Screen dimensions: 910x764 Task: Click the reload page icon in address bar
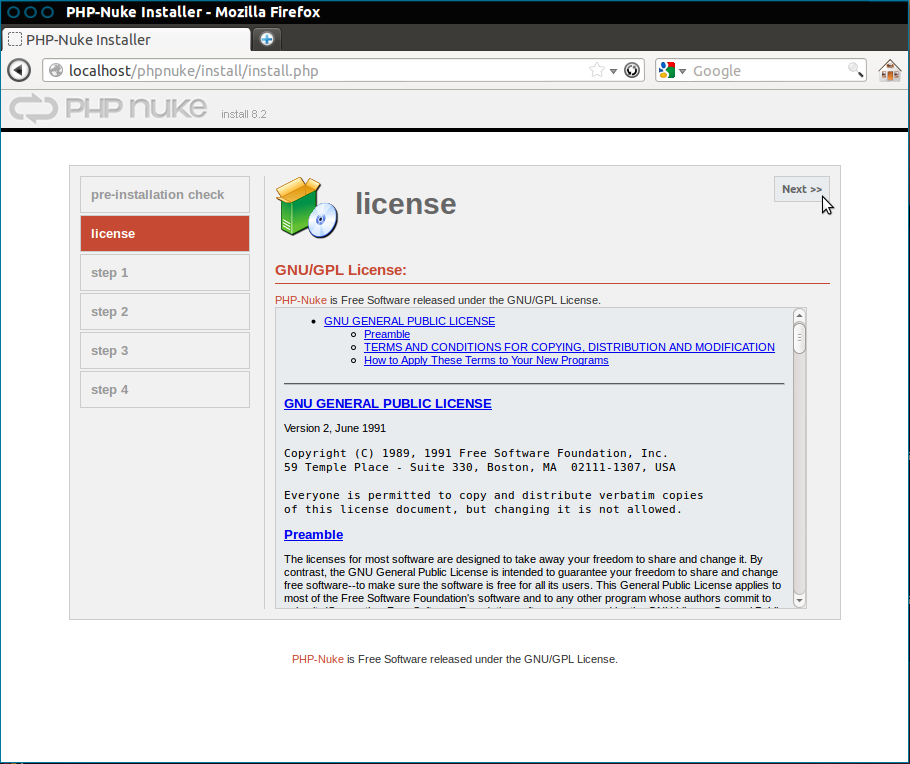pos(631,71)
